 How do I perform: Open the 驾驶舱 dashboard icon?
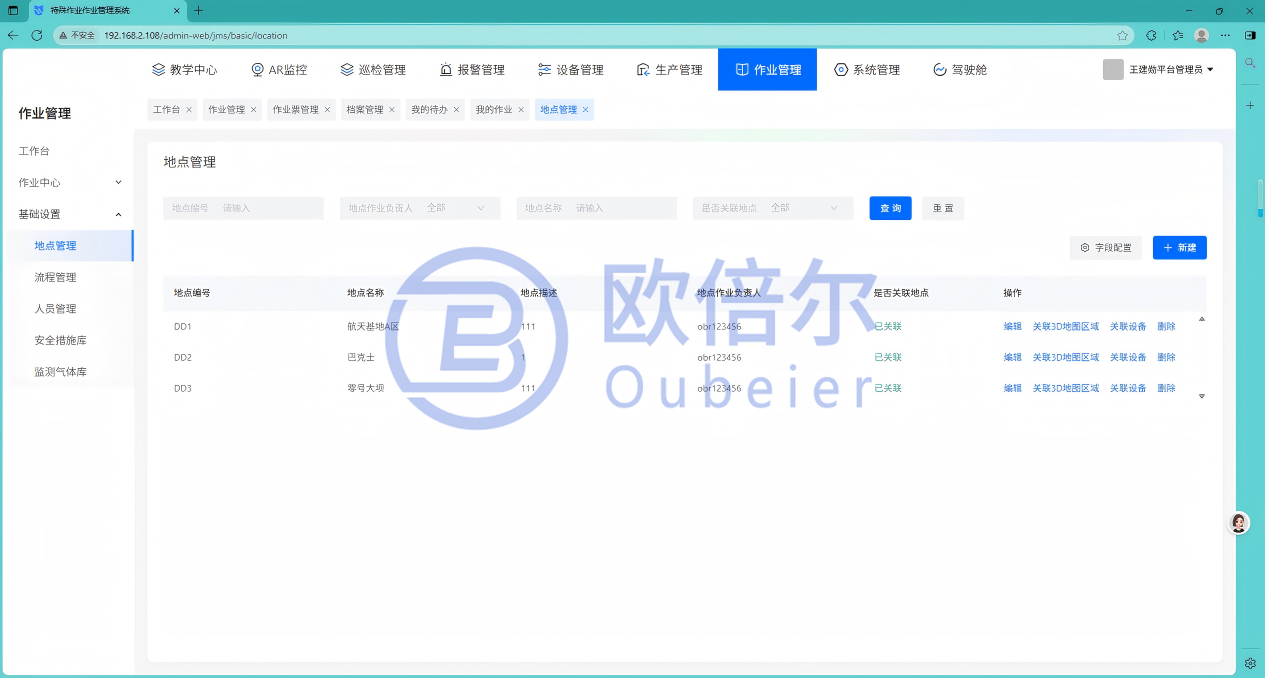pos(939,70)
